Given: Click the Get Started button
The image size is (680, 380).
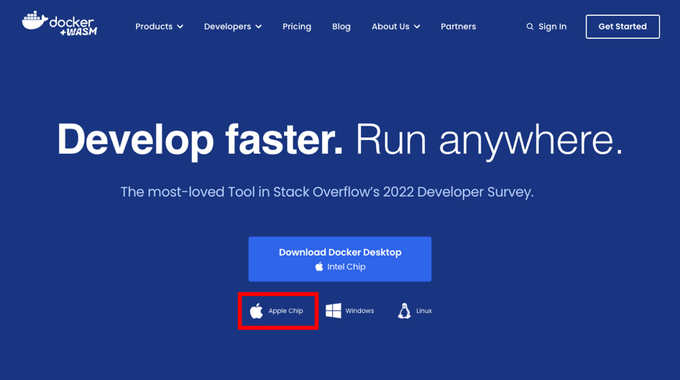Looking at the screenshot, I should click(x=623, y=26).
